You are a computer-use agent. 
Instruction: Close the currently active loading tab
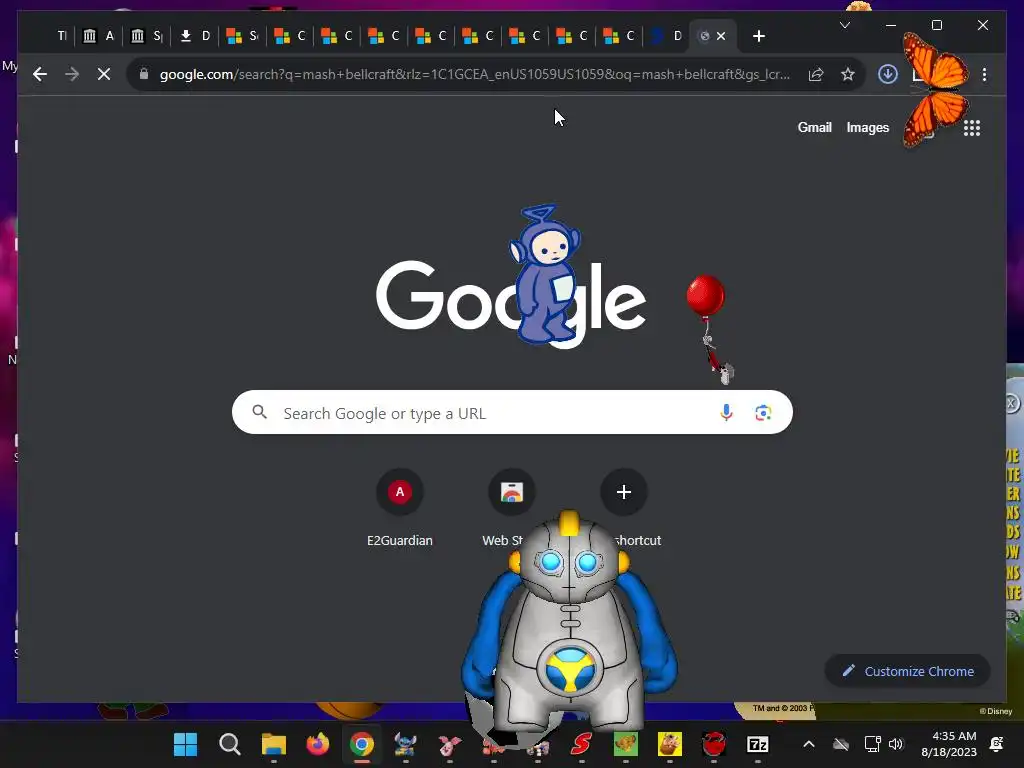tap(721, 36)
